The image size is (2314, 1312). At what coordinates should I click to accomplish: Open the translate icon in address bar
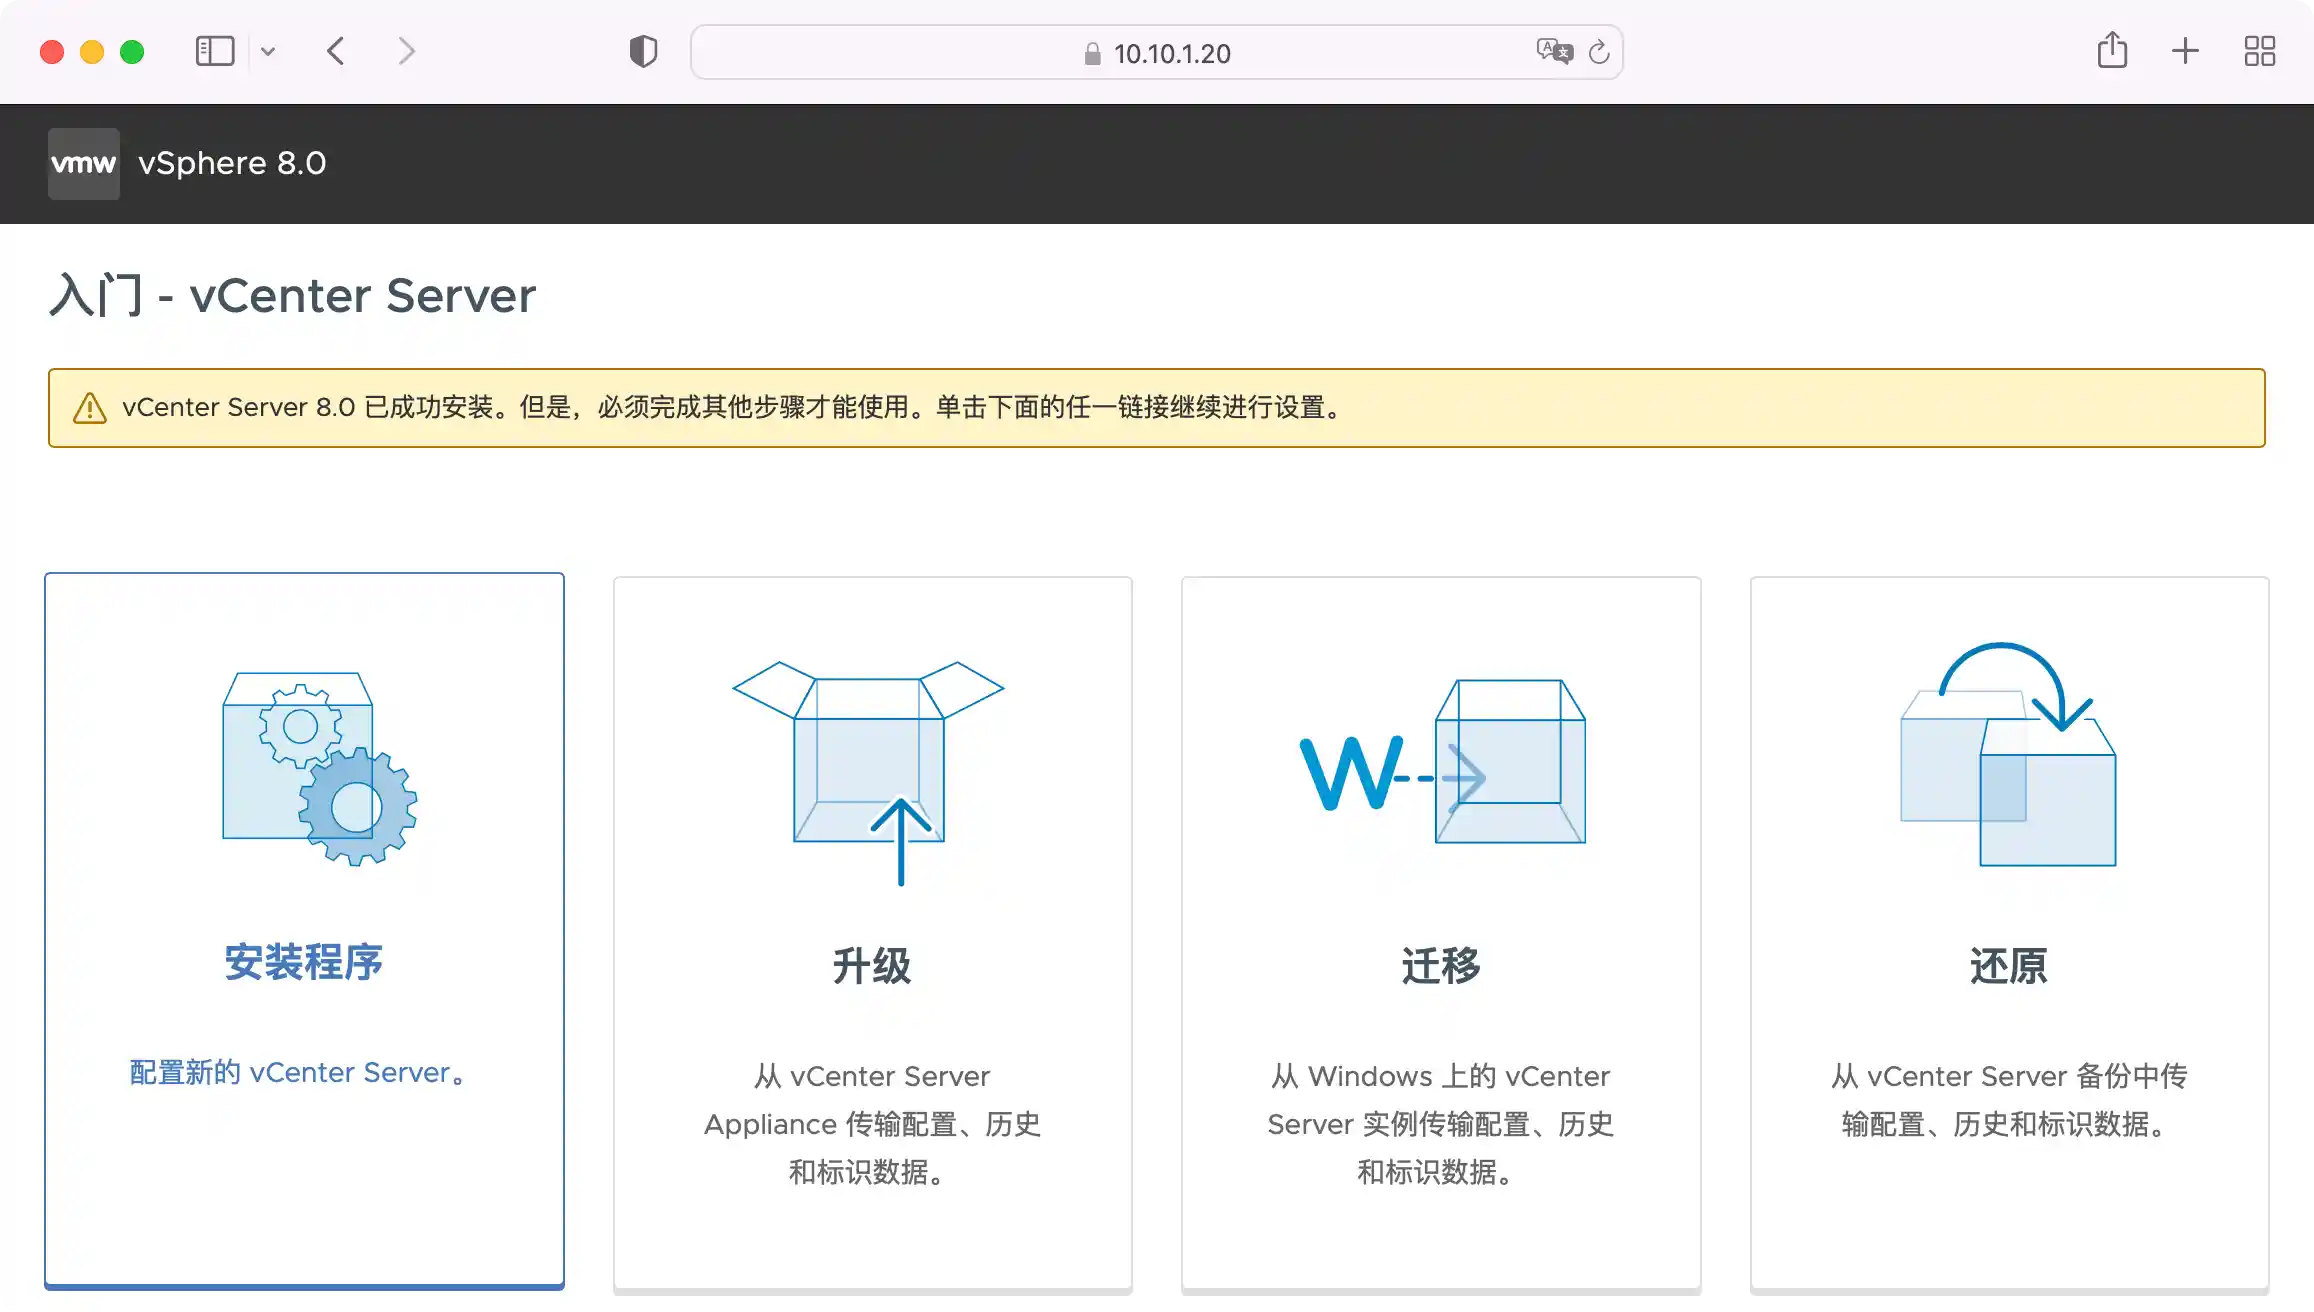tap(1556, 52)
